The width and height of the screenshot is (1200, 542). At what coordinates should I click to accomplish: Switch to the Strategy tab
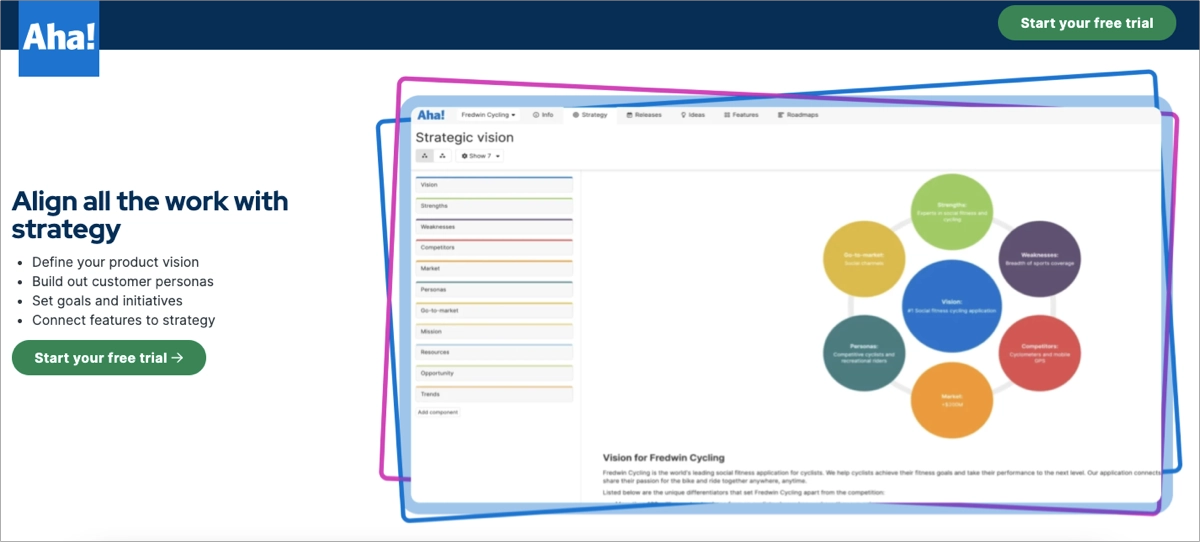pyautogui.click(x=590, y=115)
